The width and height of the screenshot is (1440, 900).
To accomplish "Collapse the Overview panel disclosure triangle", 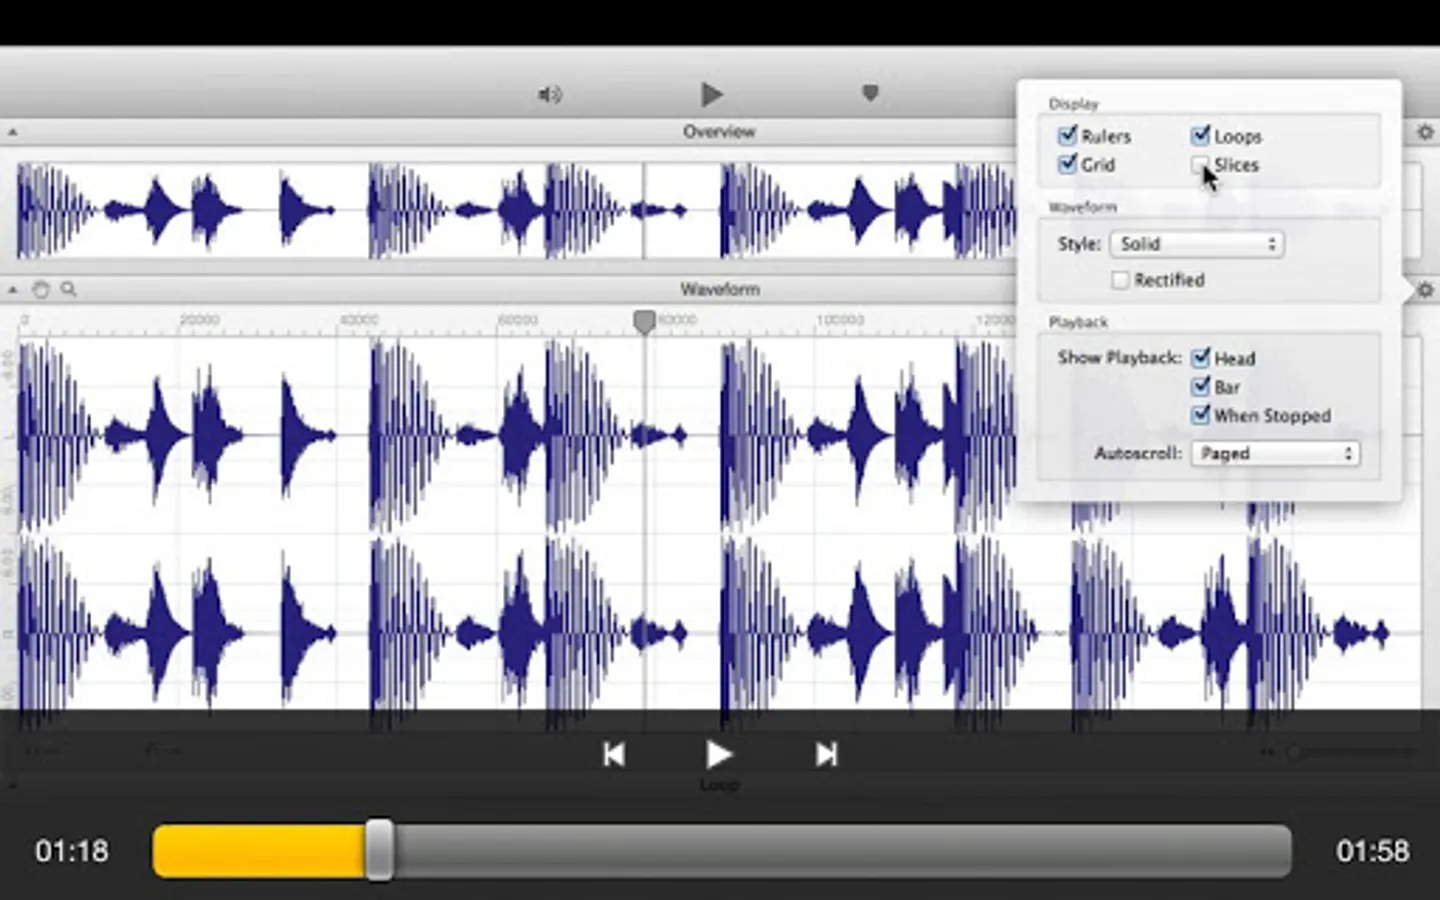I will [12, 132].
